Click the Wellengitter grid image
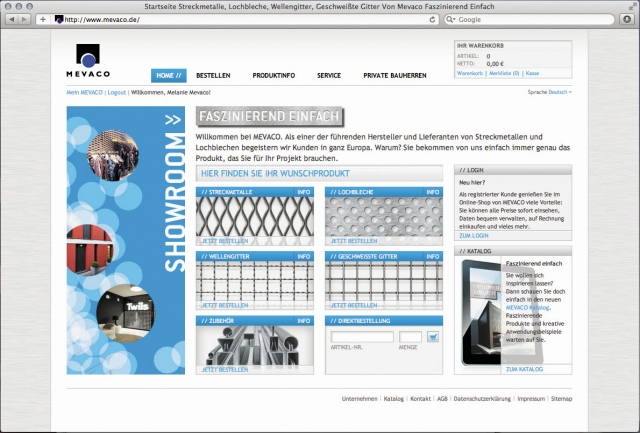Viewport: 640px width, 433px height. pos(255,281)
